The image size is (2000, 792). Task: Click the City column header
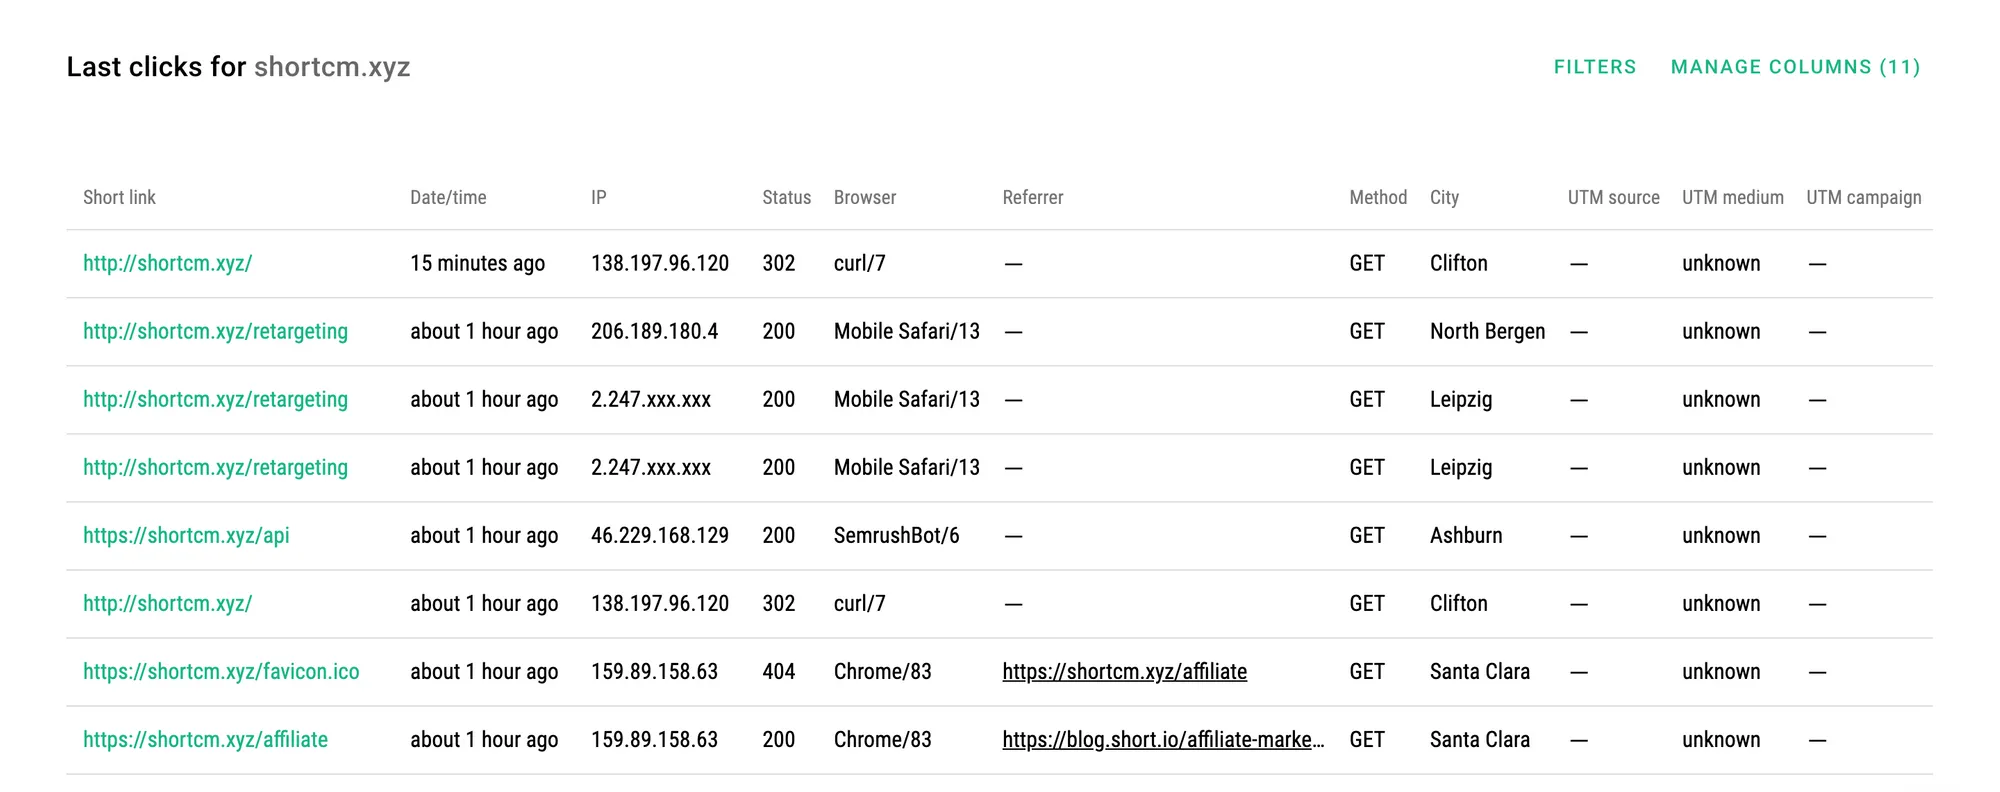coord(1444,197)
